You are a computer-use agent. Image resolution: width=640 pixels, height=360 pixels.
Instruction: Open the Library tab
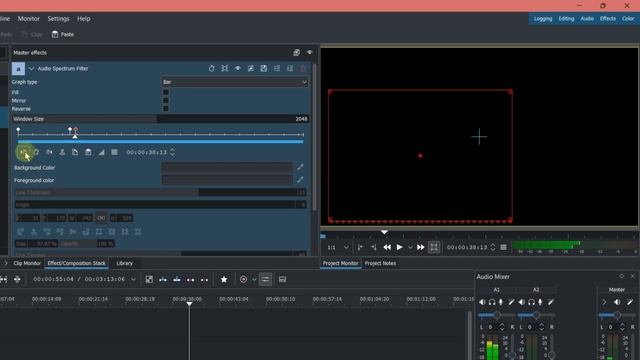point(124,263)
